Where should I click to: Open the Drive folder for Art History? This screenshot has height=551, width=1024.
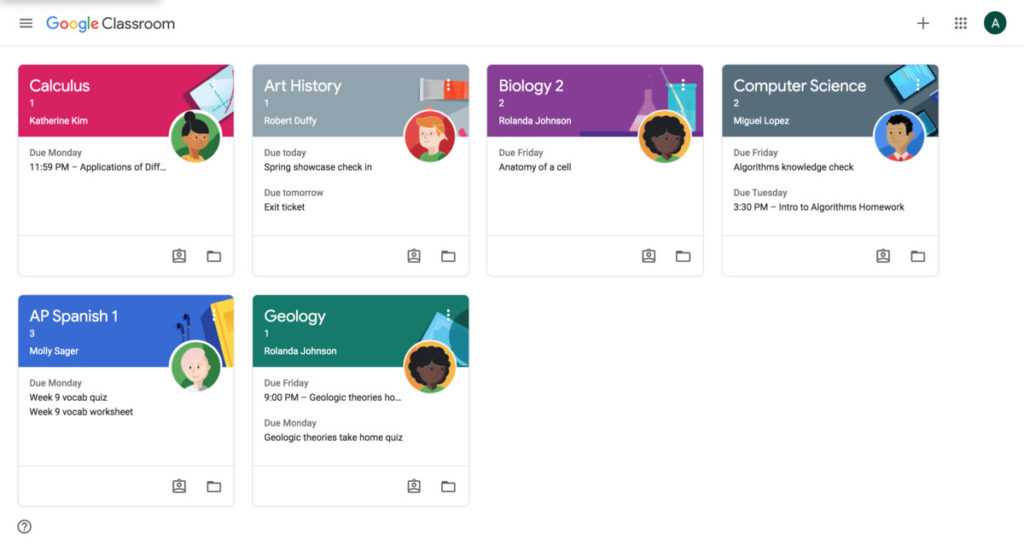click(448, 256)
